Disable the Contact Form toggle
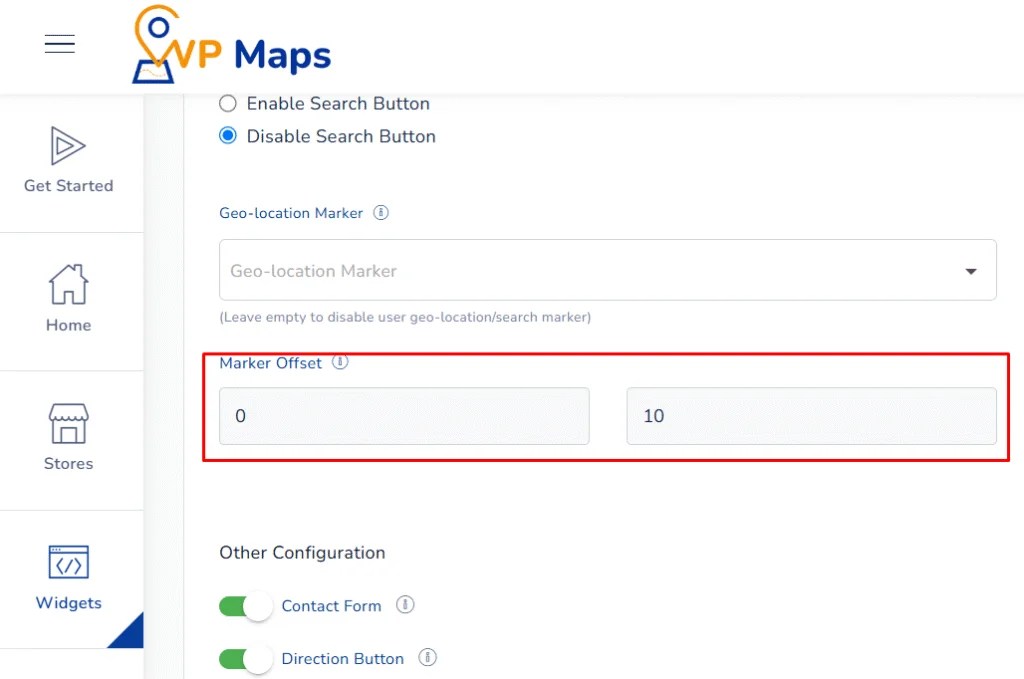Screen dimensions: 1024x679 tap(245, 605)
